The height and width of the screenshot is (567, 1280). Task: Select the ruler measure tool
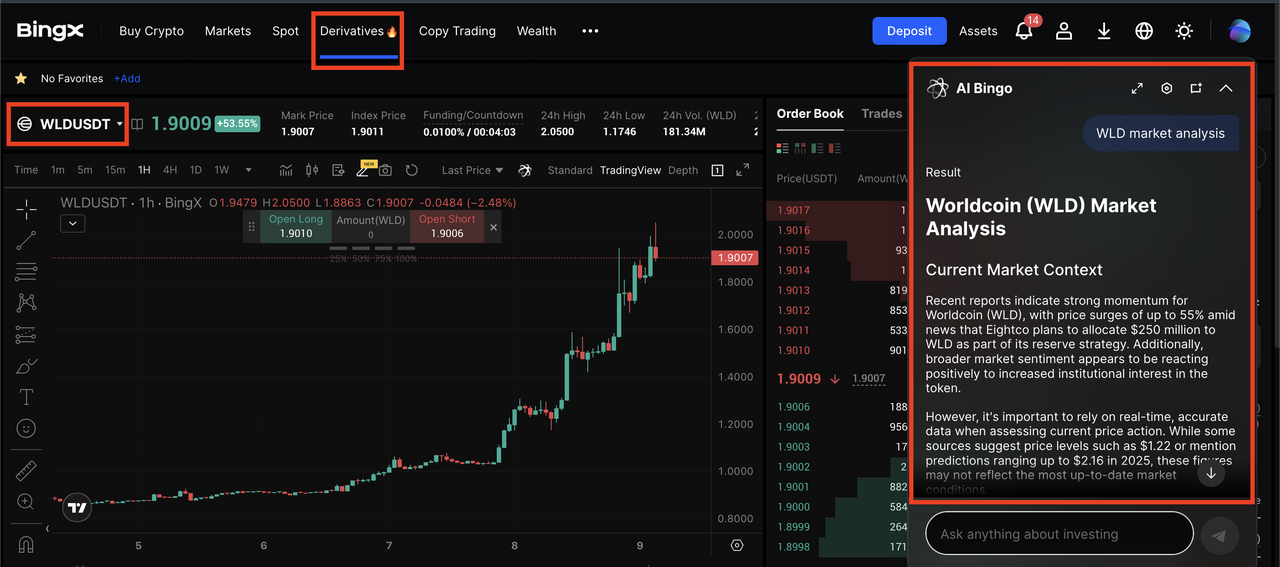(x=27, y=469)
